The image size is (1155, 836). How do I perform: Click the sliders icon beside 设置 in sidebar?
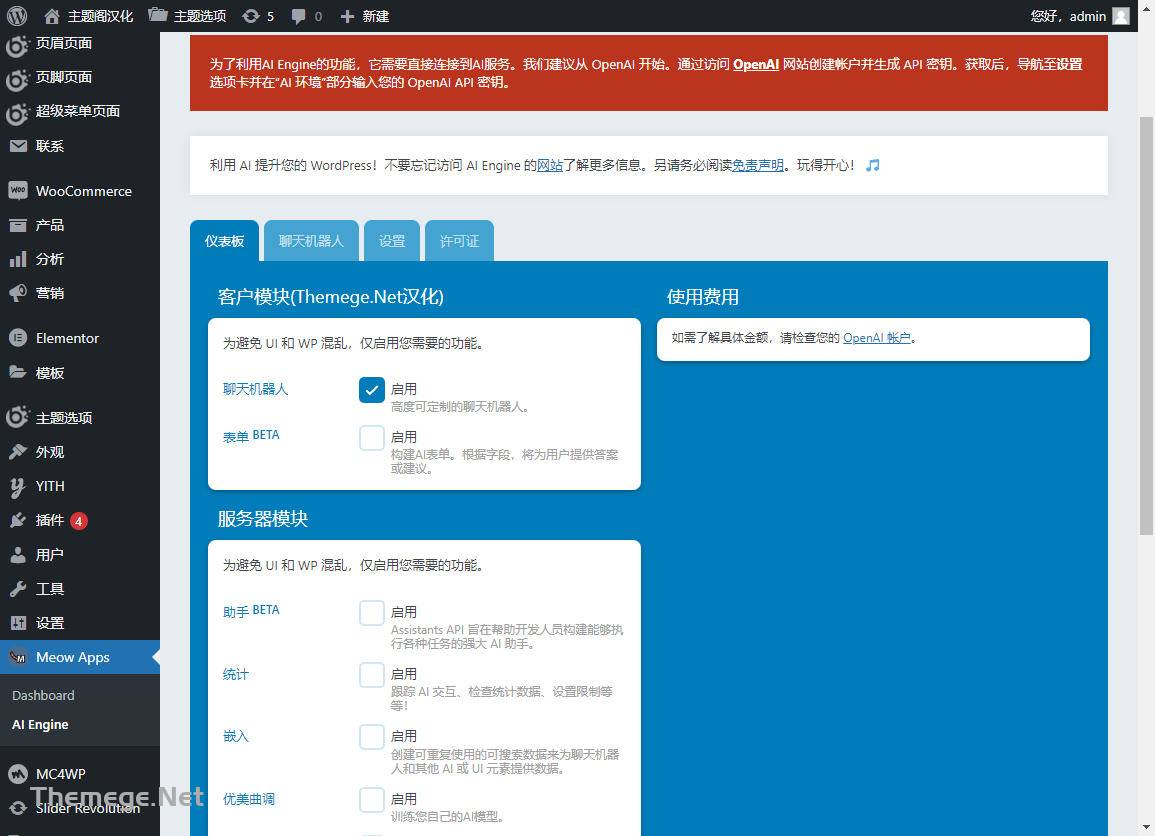(18, 623)
